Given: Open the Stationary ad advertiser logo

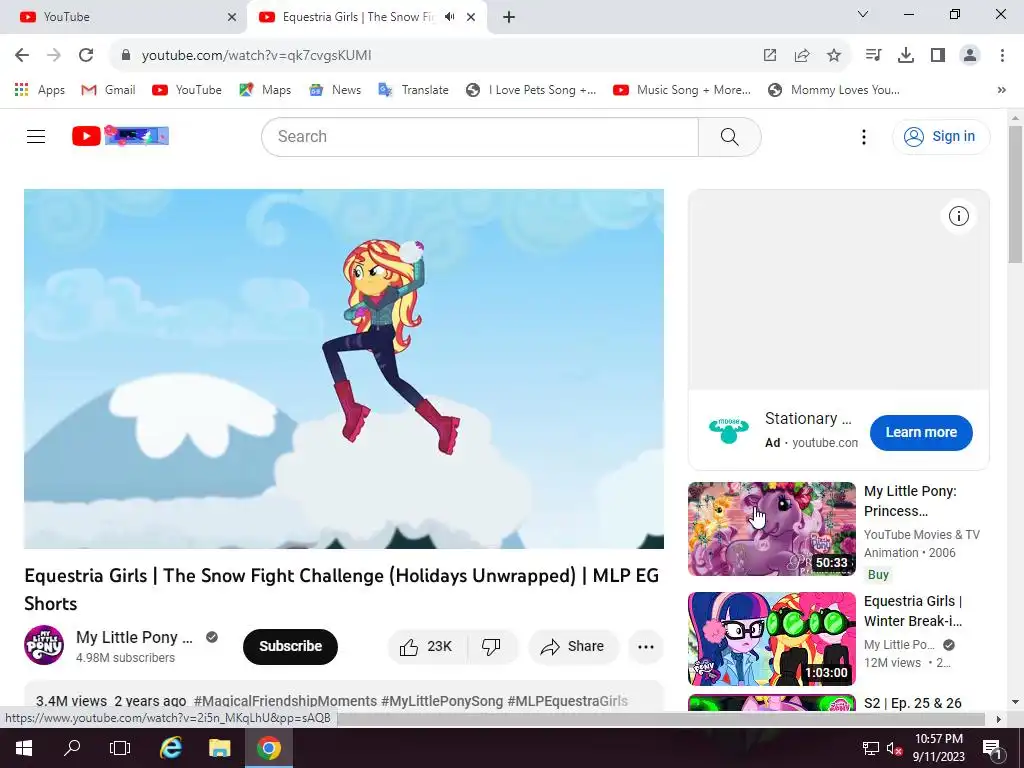Looking at the screenshot, I should (x=729, y=430).
